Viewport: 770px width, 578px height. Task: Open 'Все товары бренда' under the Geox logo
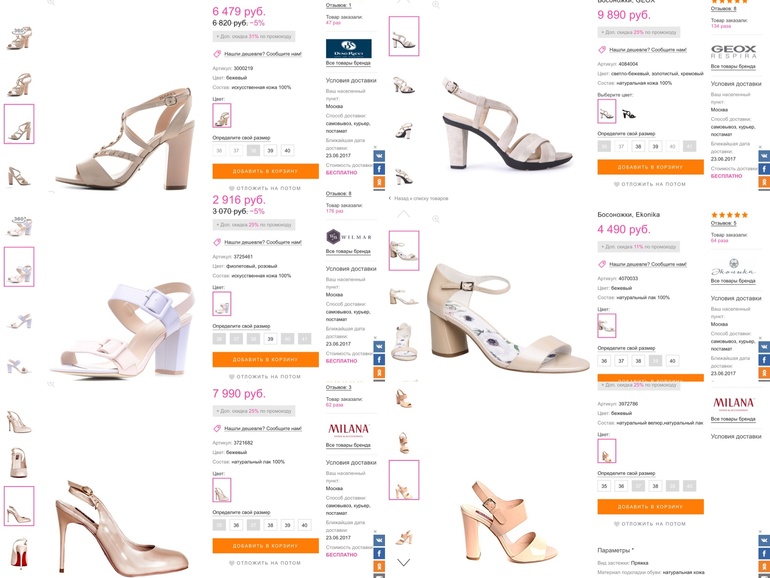(733, 66)
